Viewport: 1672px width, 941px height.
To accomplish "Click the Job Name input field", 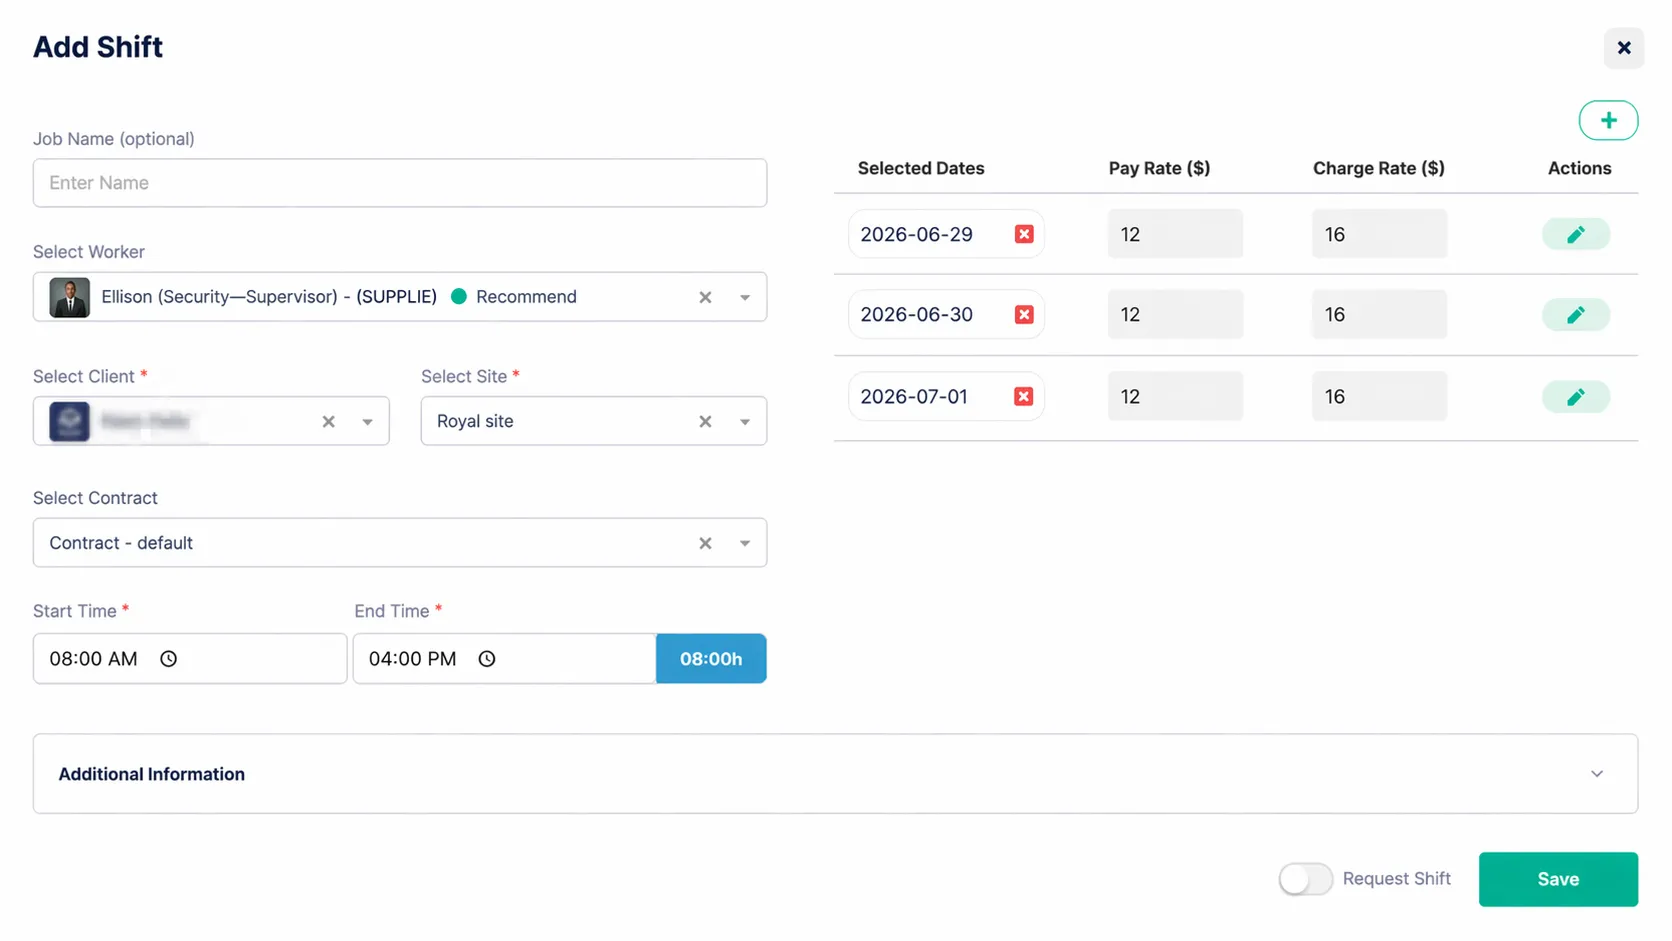I will pyautogui.click(x=400, y=183).
